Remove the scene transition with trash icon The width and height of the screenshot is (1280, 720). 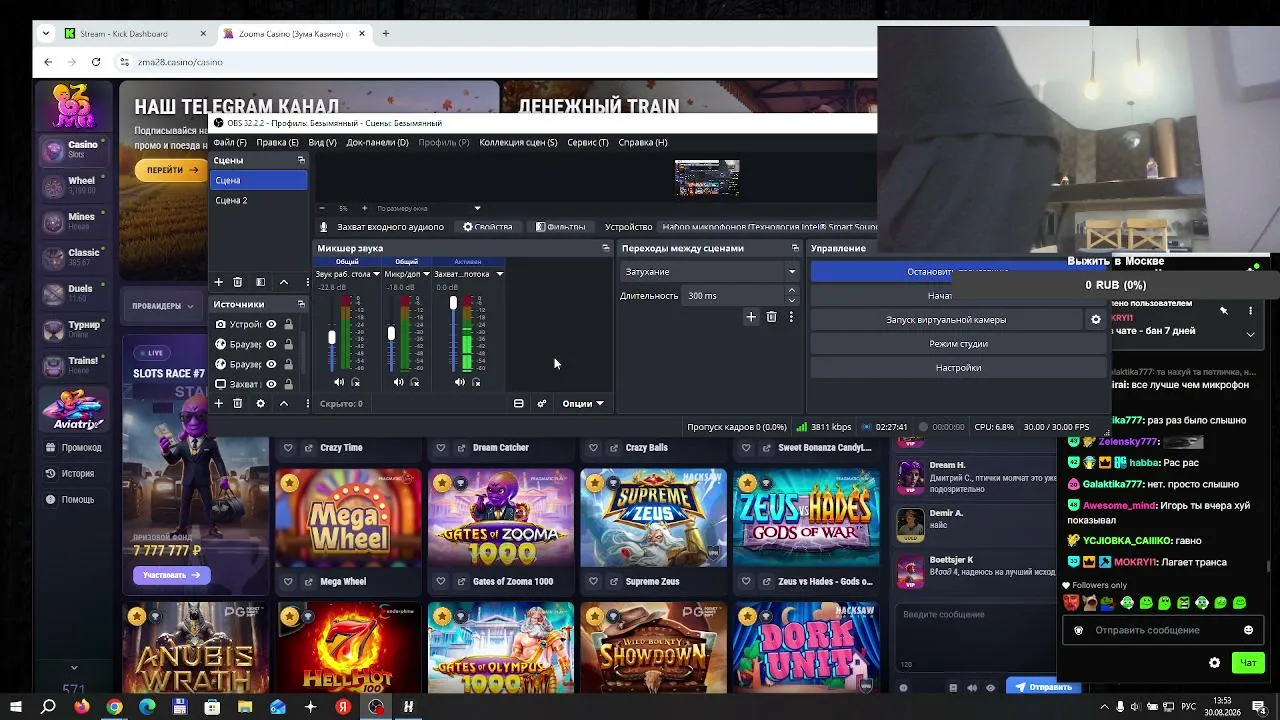click(x=771, y=317)
